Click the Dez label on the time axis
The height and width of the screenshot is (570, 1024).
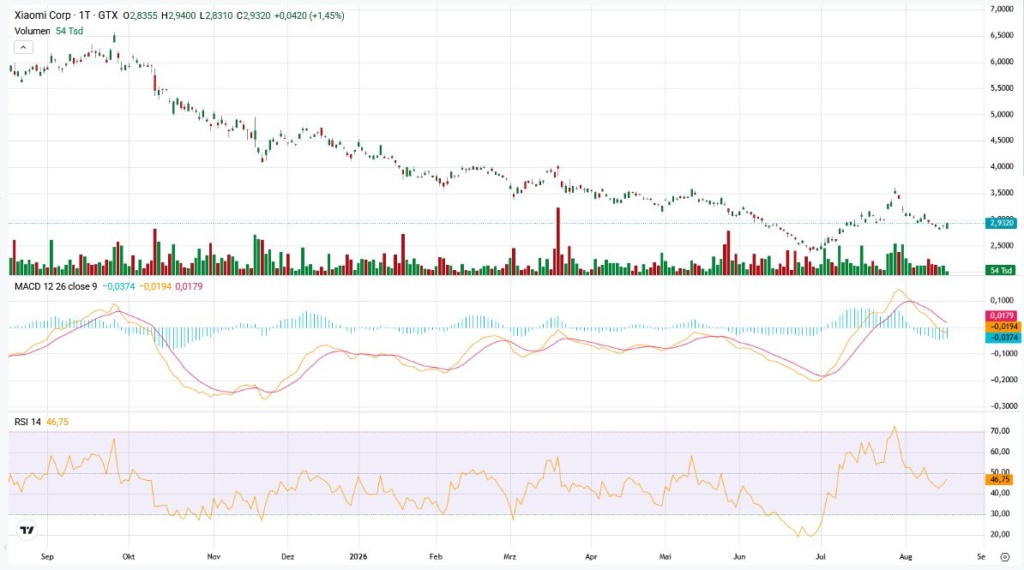tap(288, 557)
